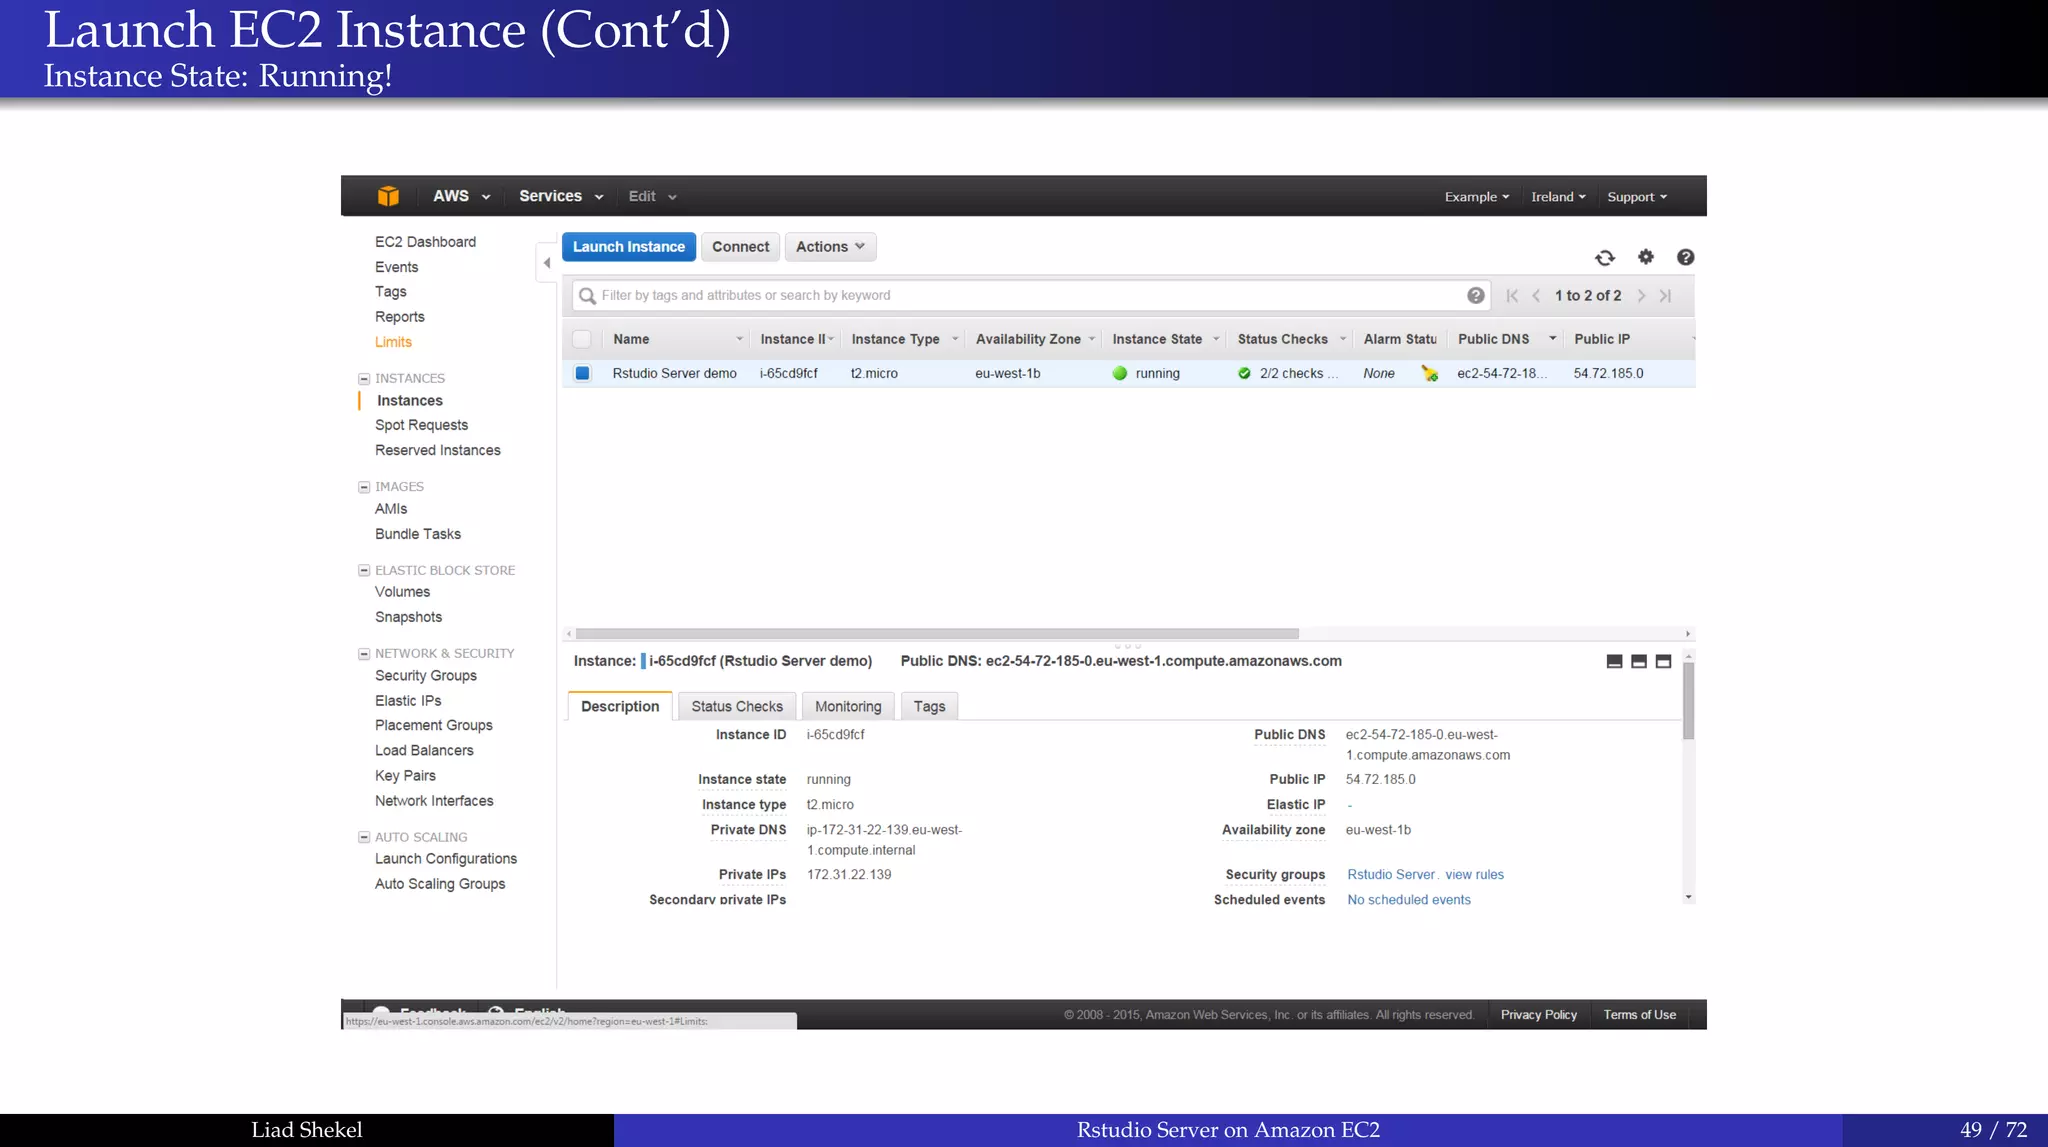Collapse the ELASTIC BLOCK STORE section
Screen dimensions: 2048x1147
tap(364, 571)
